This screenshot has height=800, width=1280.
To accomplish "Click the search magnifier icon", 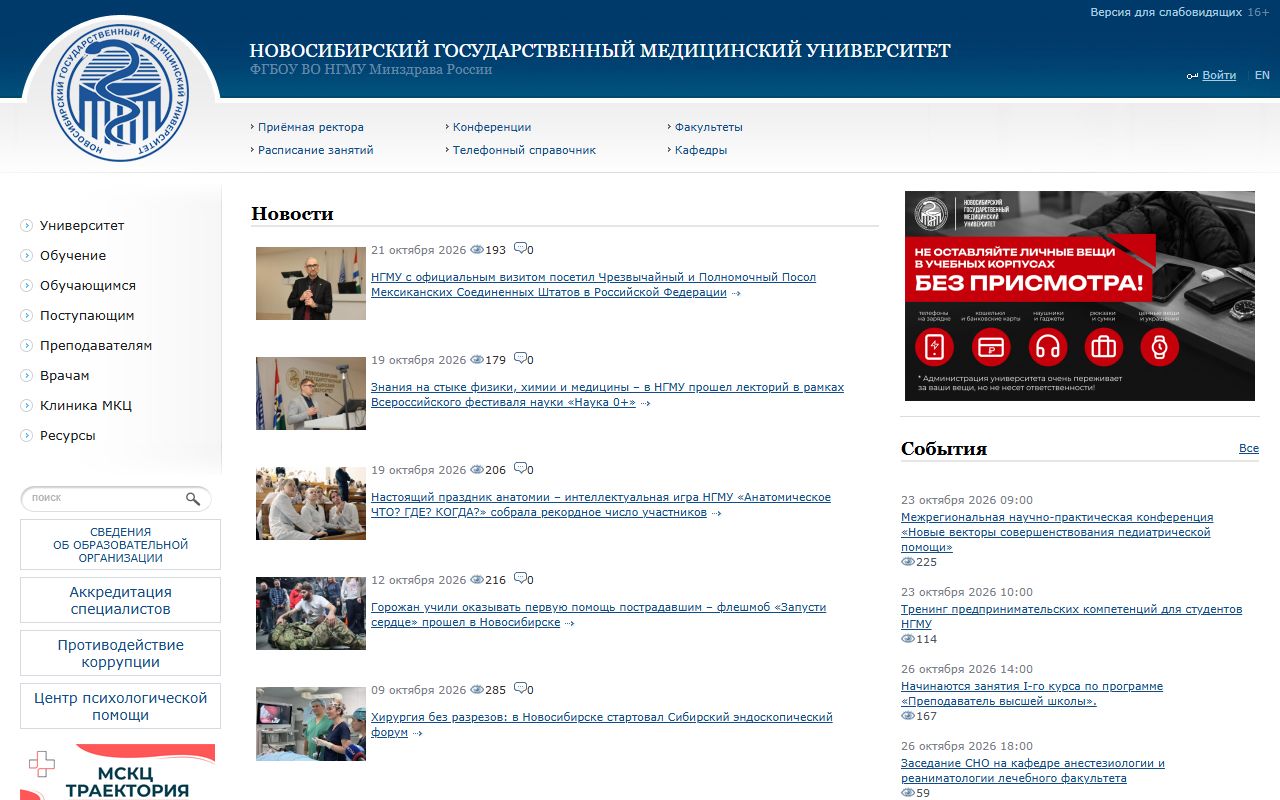I will coord(193,499).
